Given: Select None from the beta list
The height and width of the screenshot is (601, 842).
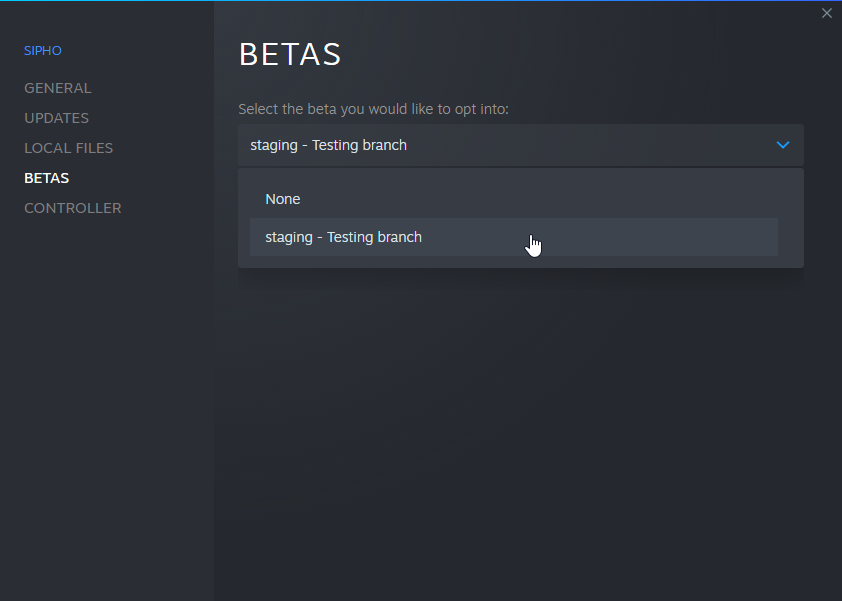Looking at the screenshot, I should [283, 199].
